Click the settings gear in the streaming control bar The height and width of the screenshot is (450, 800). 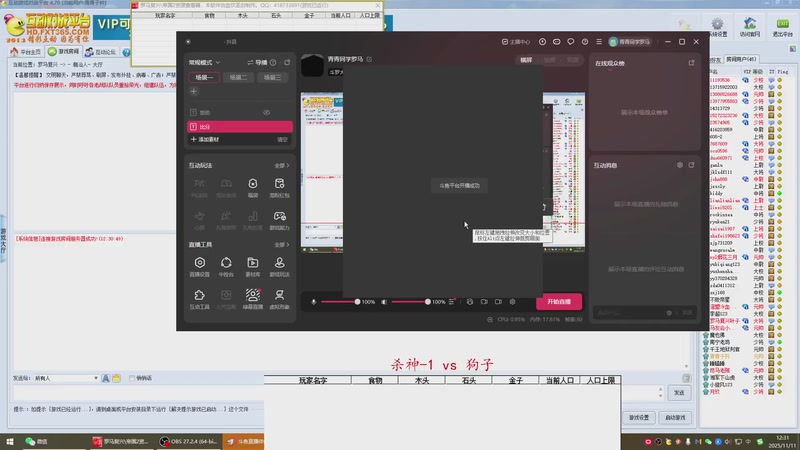tap(512, 302)
